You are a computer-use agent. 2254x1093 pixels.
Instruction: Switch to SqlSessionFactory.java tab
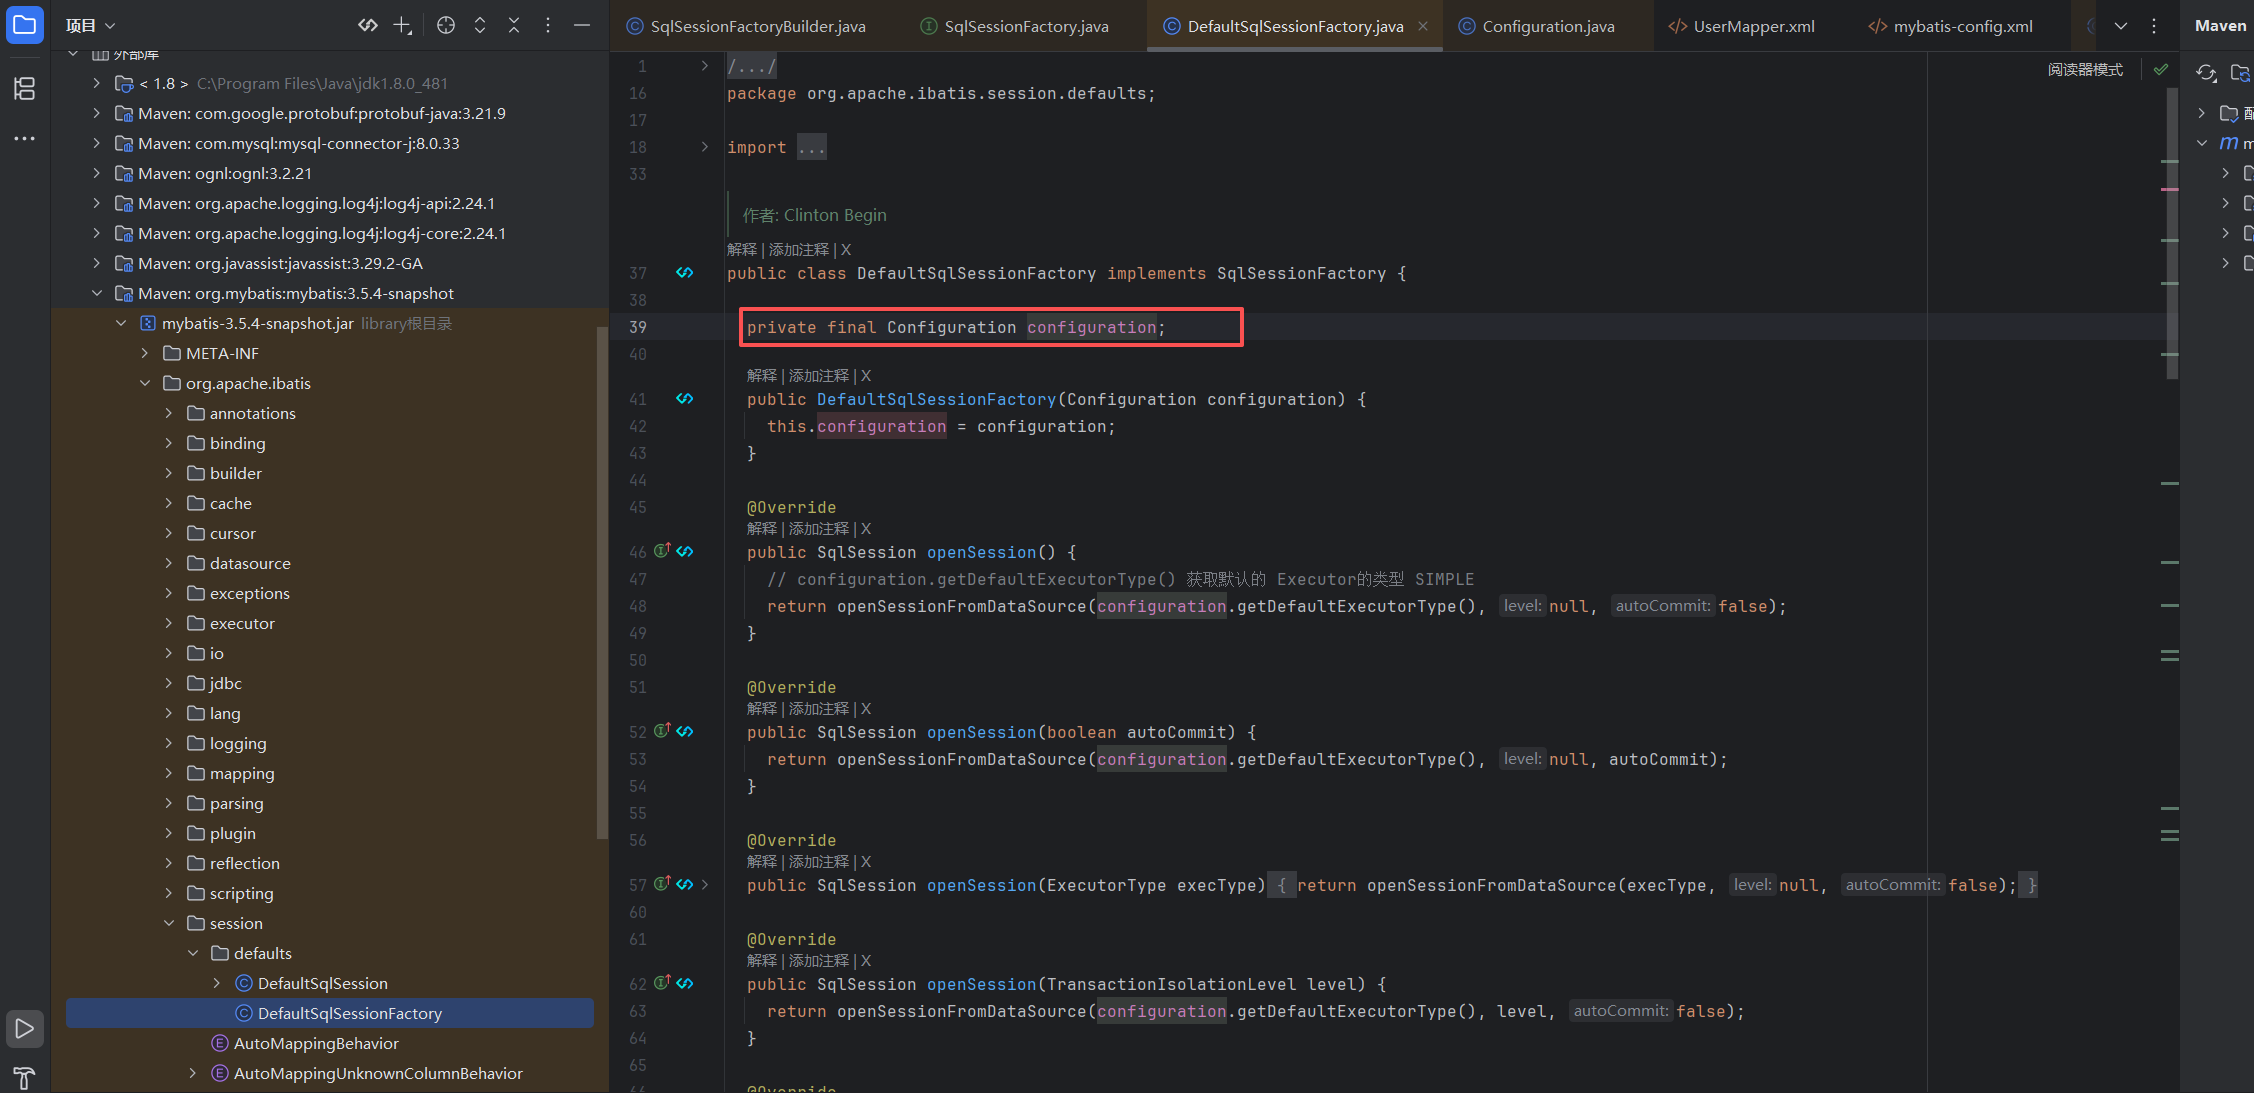coord(1014,26)
